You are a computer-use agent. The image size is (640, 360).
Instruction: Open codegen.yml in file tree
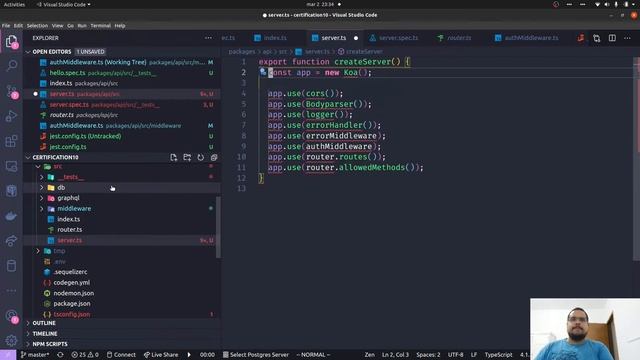pos(71,282)
